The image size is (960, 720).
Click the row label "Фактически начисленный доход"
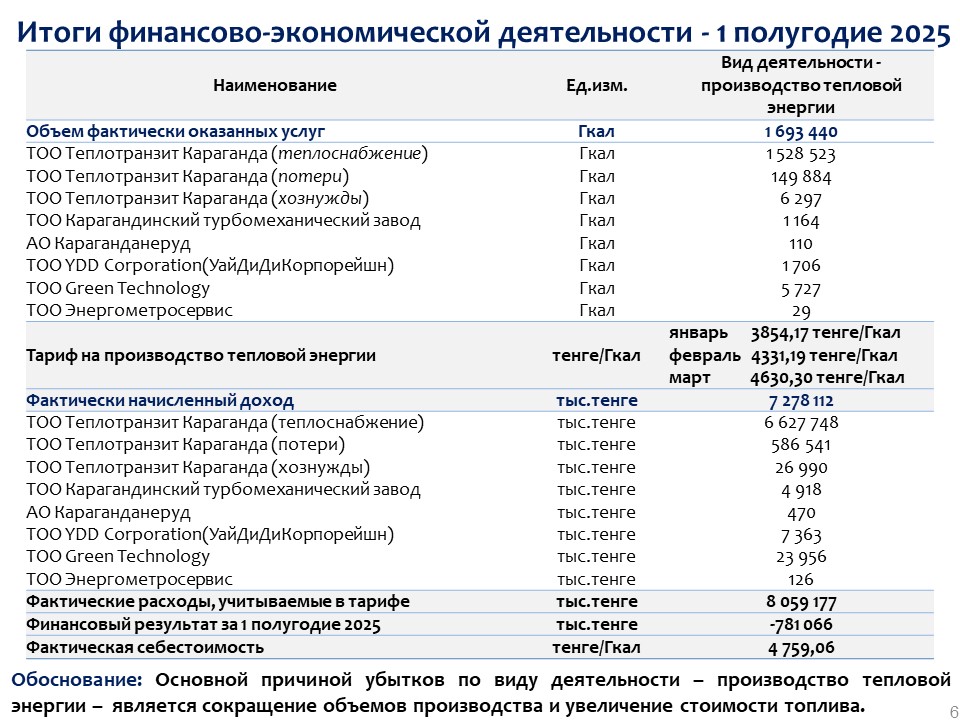click(160, 401)
